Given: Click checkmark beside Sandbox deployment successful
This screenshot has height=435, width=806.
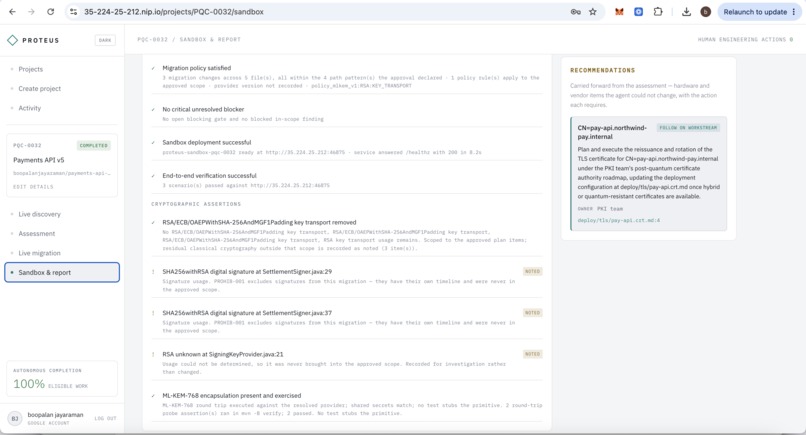Looking at the screenshot, I should click(153, 142).
